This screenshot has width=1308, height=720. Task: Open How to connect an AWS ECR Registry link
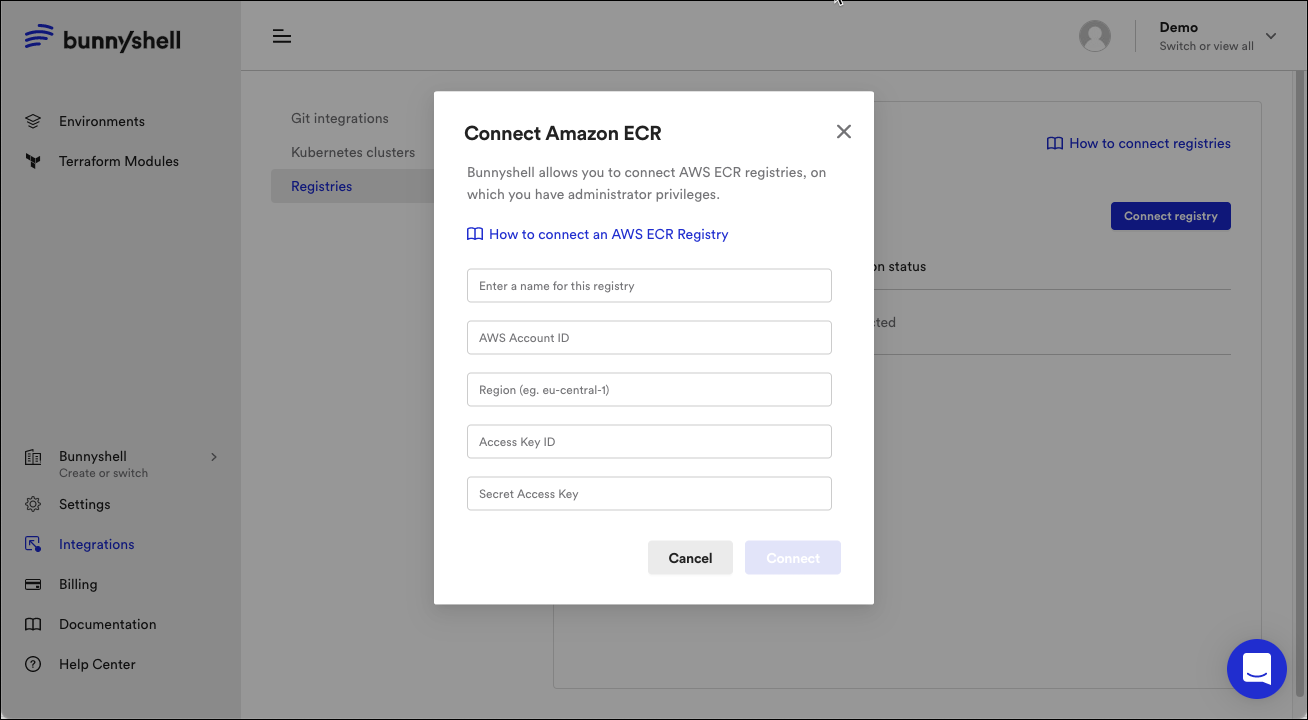[609, 234]
